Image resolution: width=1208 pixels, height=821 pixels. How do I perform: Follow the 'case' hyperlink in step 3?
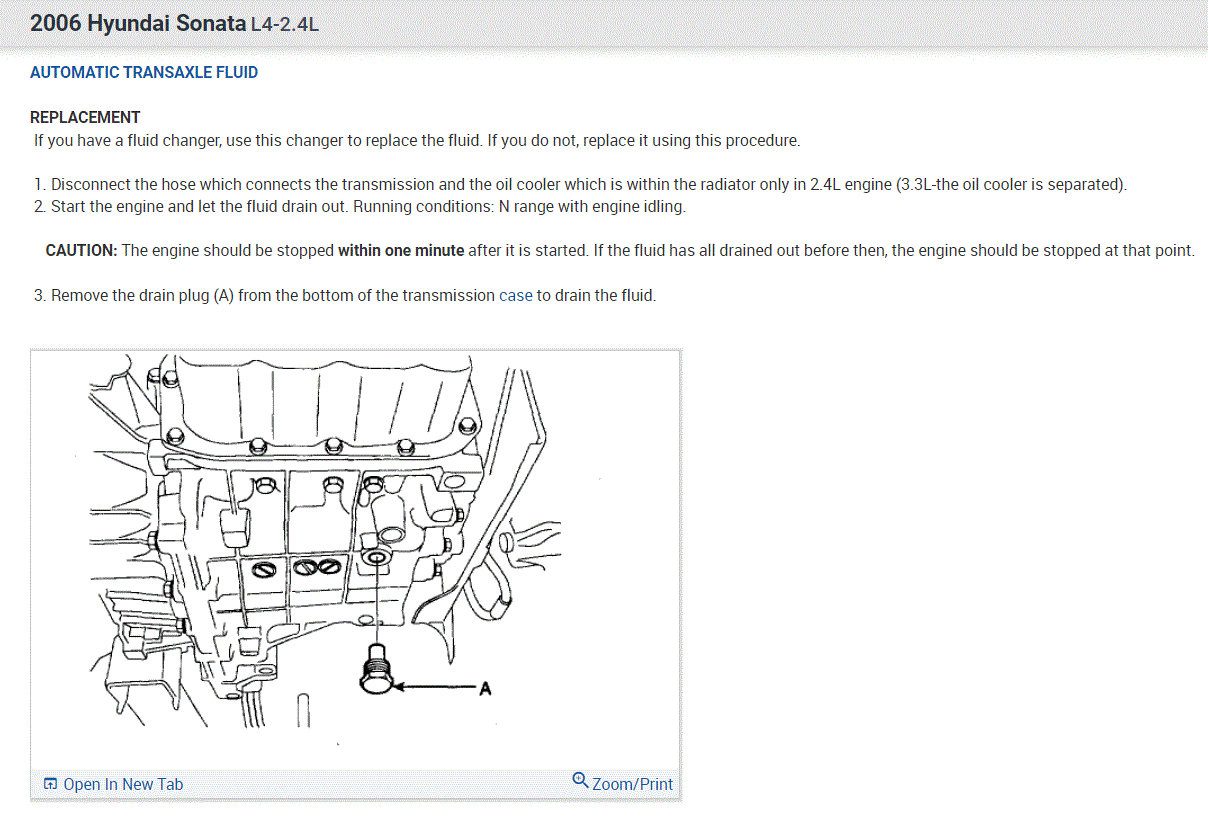[x=516, y=296]
